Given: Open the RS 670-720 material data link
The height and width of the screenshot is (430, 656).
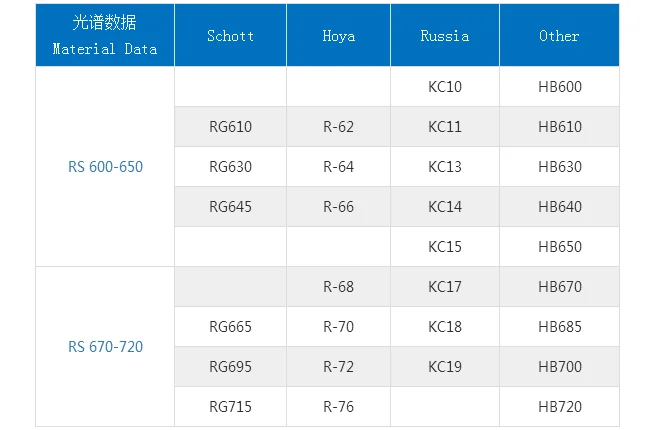Looking at the screenshot, I should 105,347.
